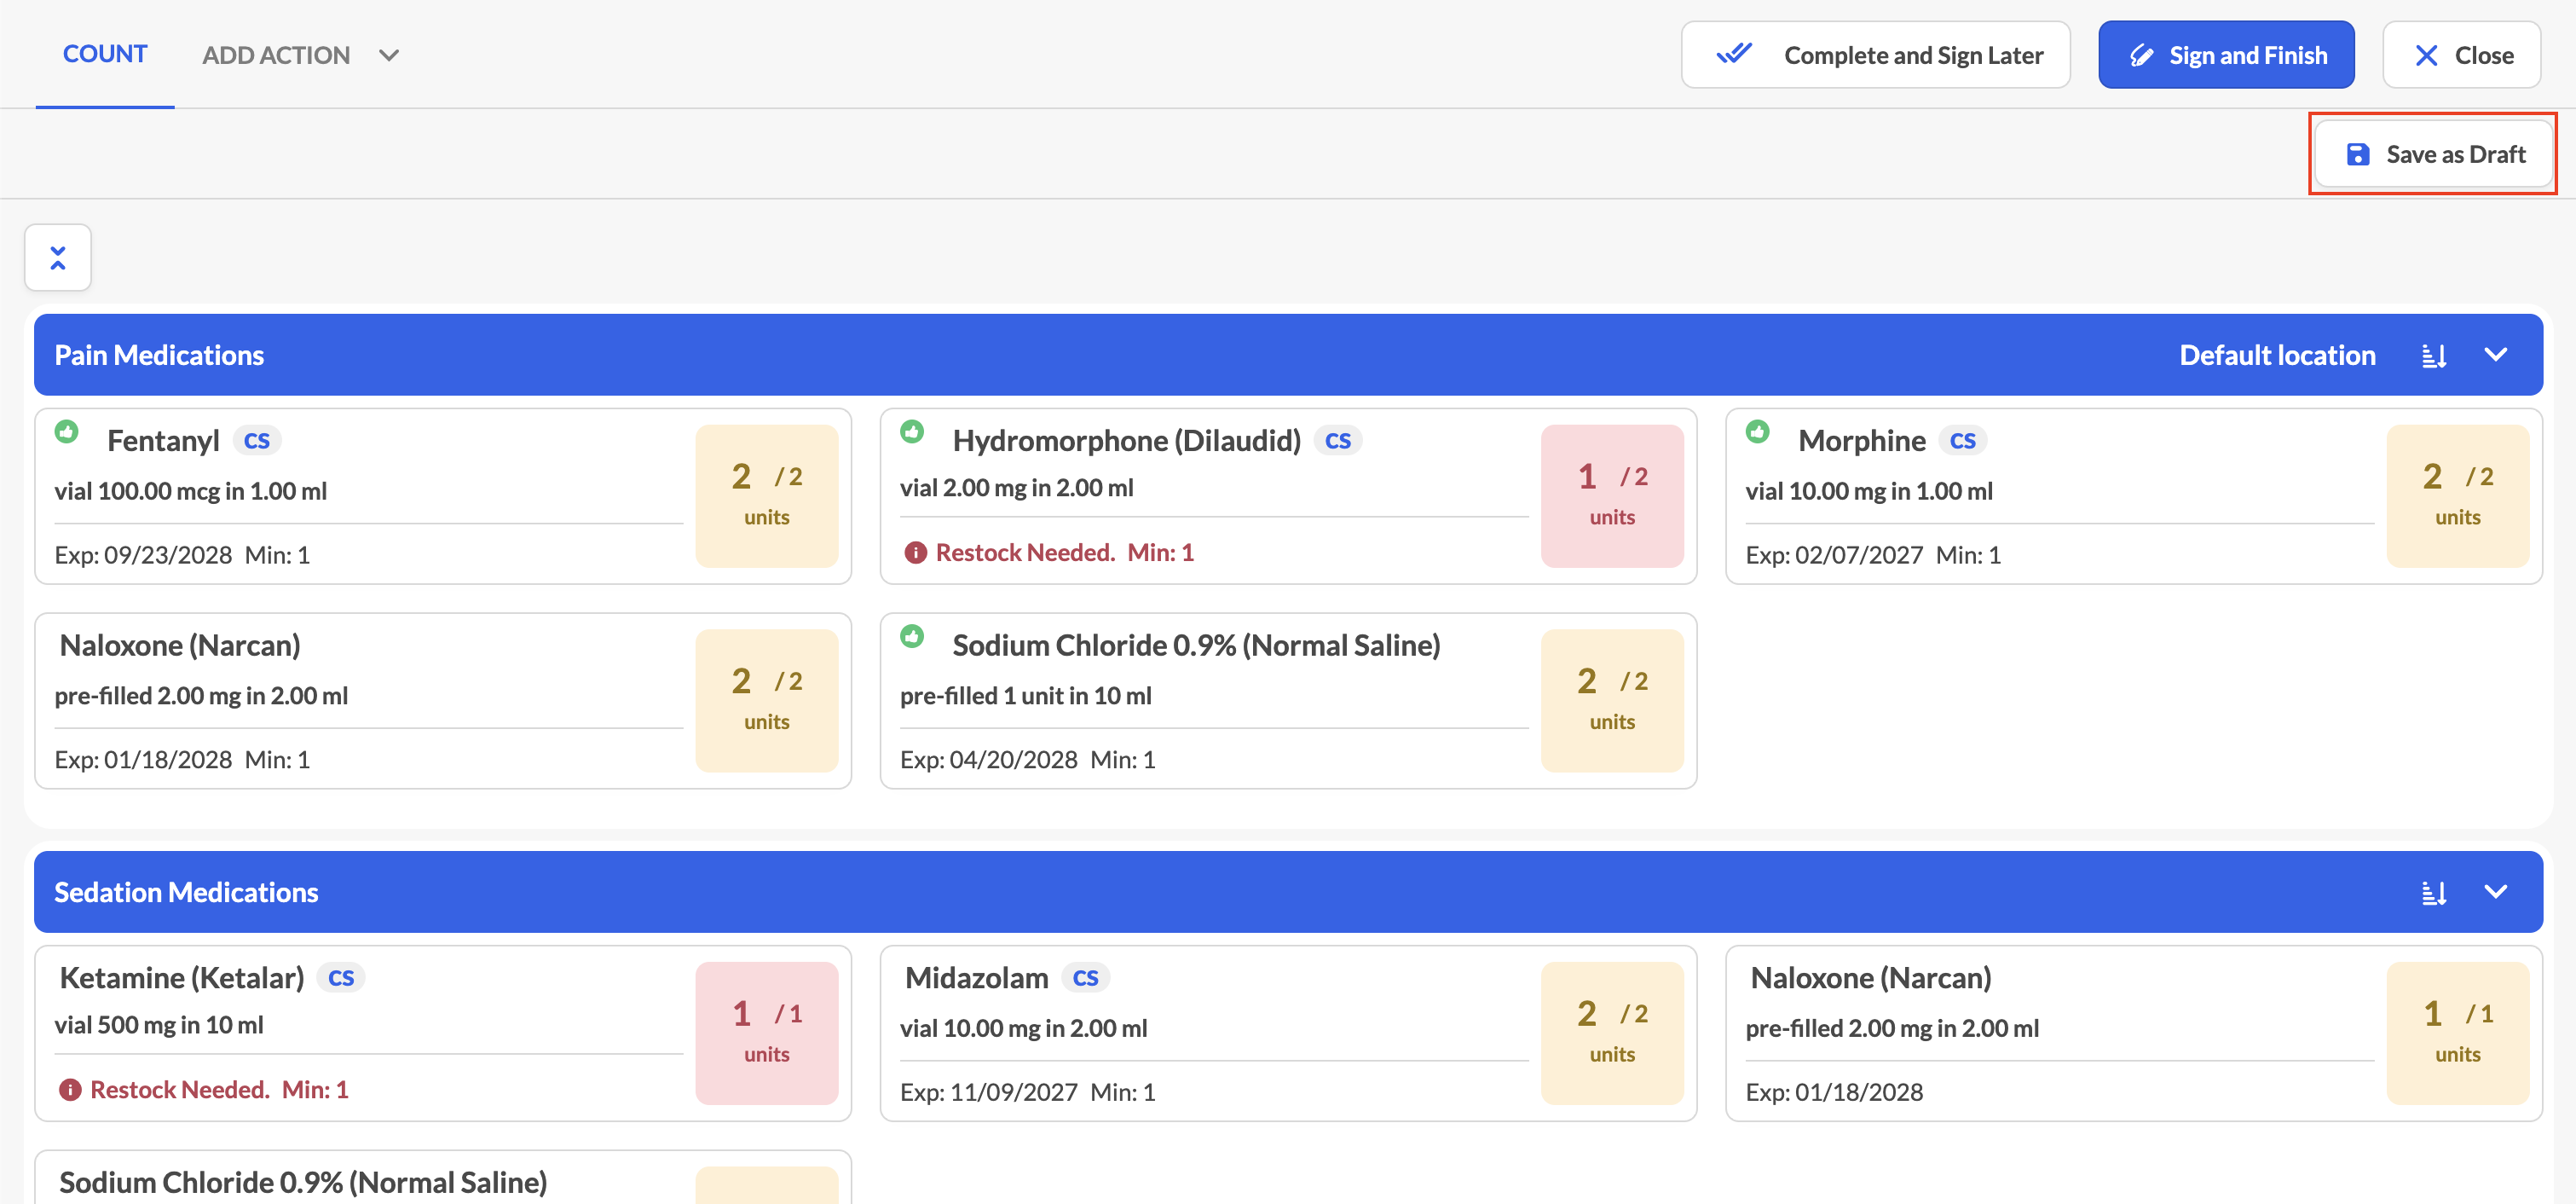Image resolution: width=2576 pixels, height=1204 pixels.
Task: Select the Ketamine (Ketalar) medication name
Action: pyautogui.click(x=182, y=978)
